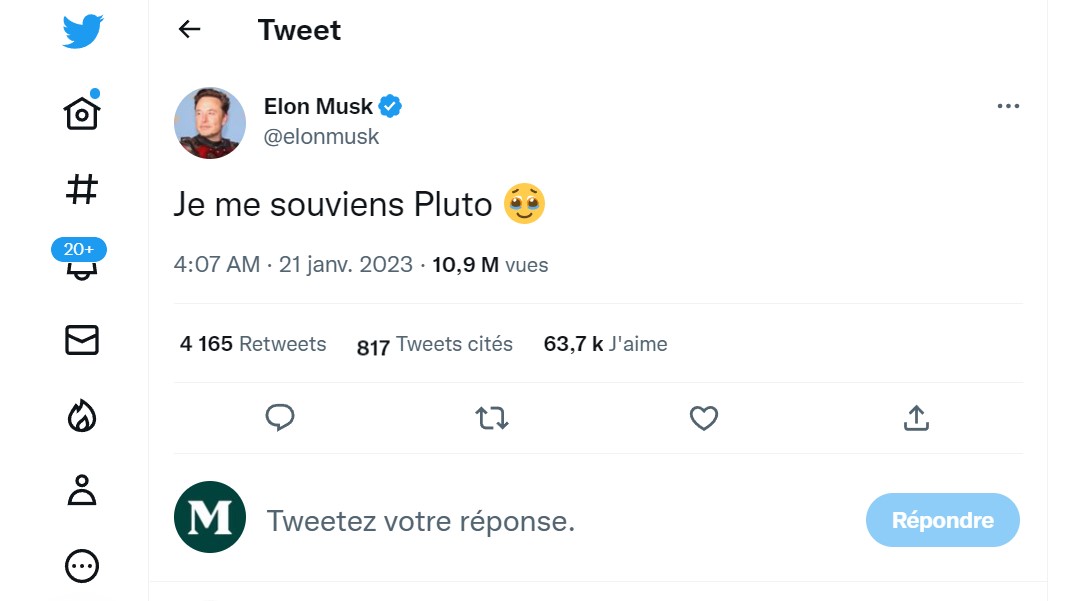
Task: Open Notifications bell with 20+ badge
Action: (x=80, y=263)
